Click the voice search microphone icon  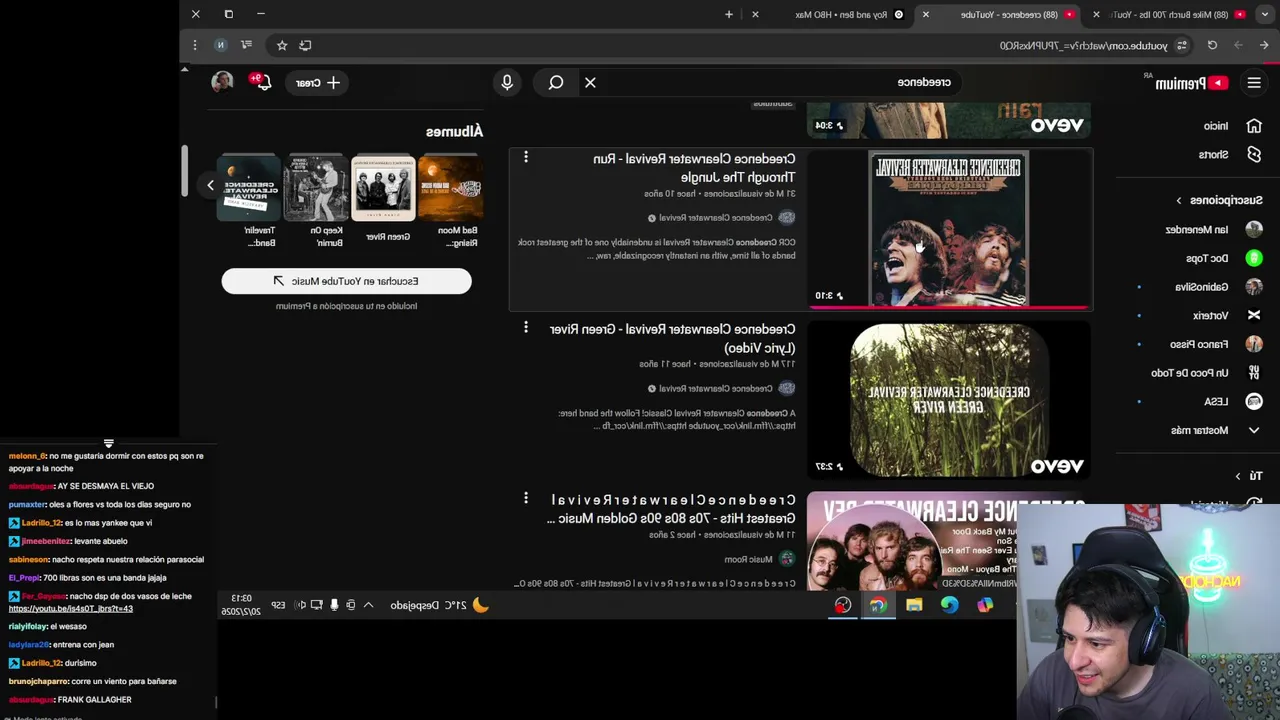click(507, 83)
